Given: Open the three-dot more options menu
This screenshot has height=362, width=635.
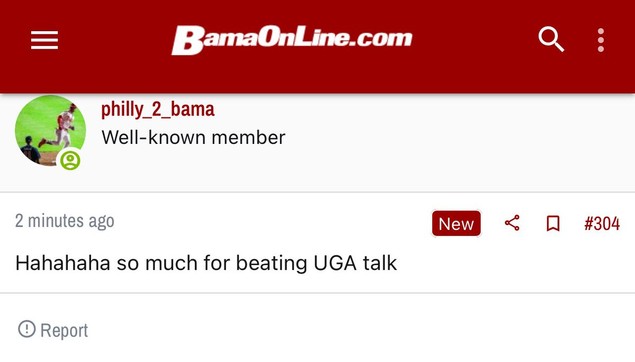Looking at the screenshot, I should (601, 40).
